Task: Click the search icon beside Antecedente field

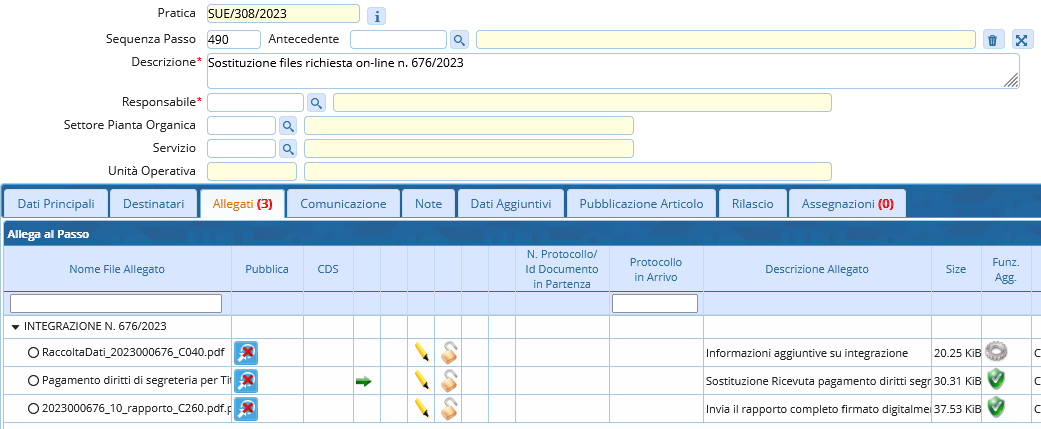Action: pyautogui.click(x=459, y=40)
